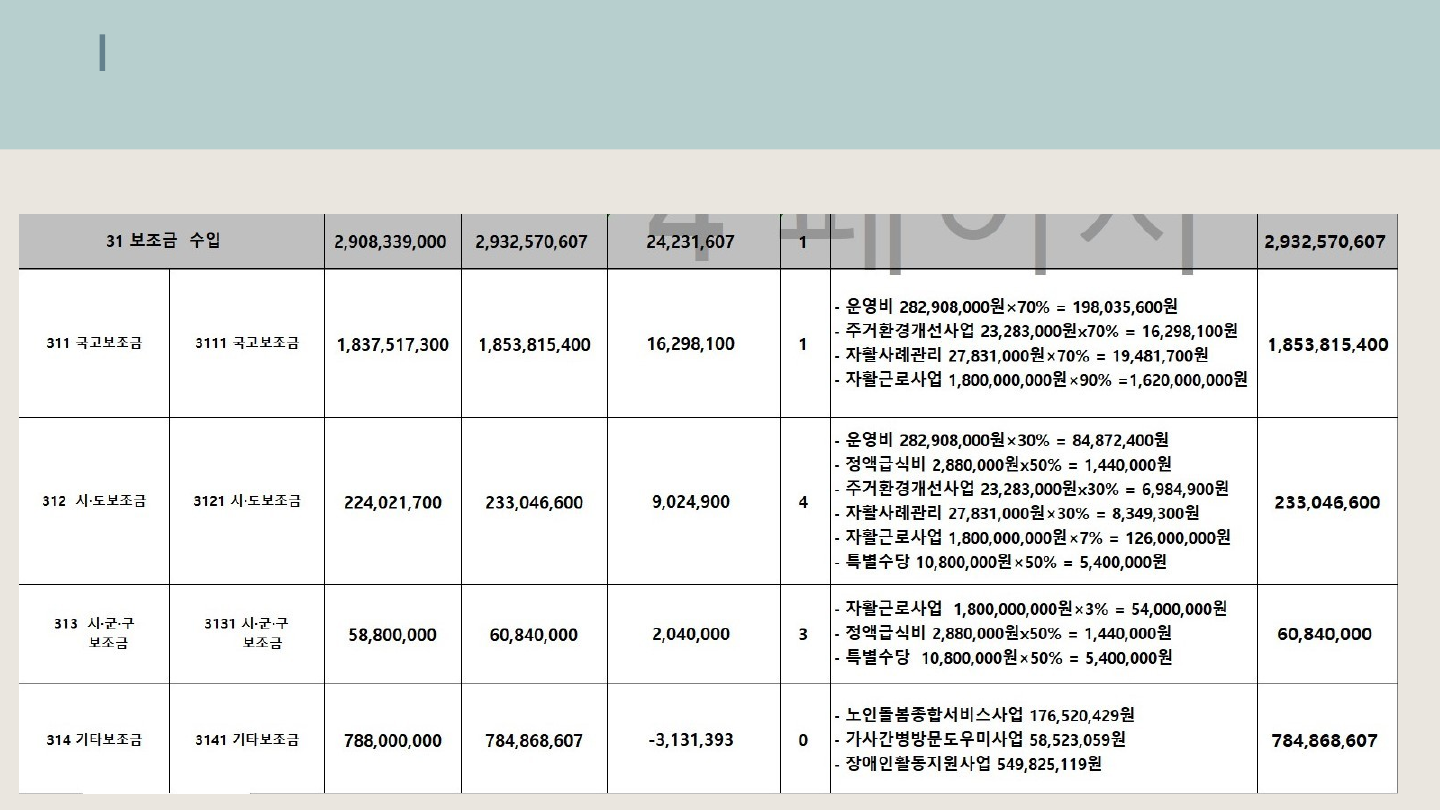Select the 9,024,900 difference cell
1440x810 pixels.
[x=691, y=502]
